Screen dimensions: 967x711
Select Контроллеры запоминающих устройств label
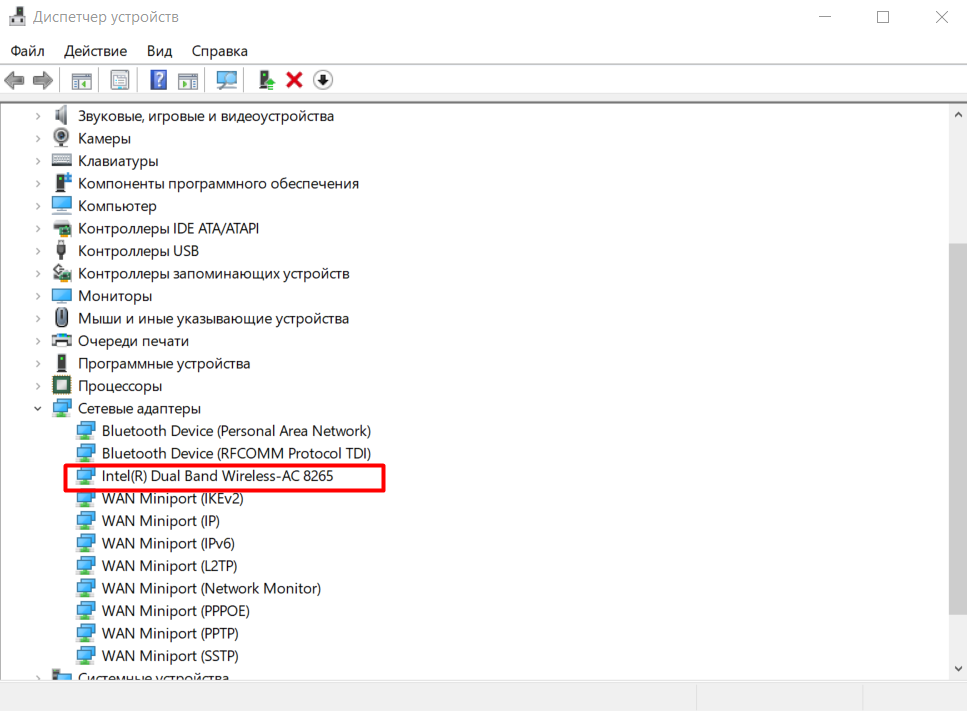point(213,273)
